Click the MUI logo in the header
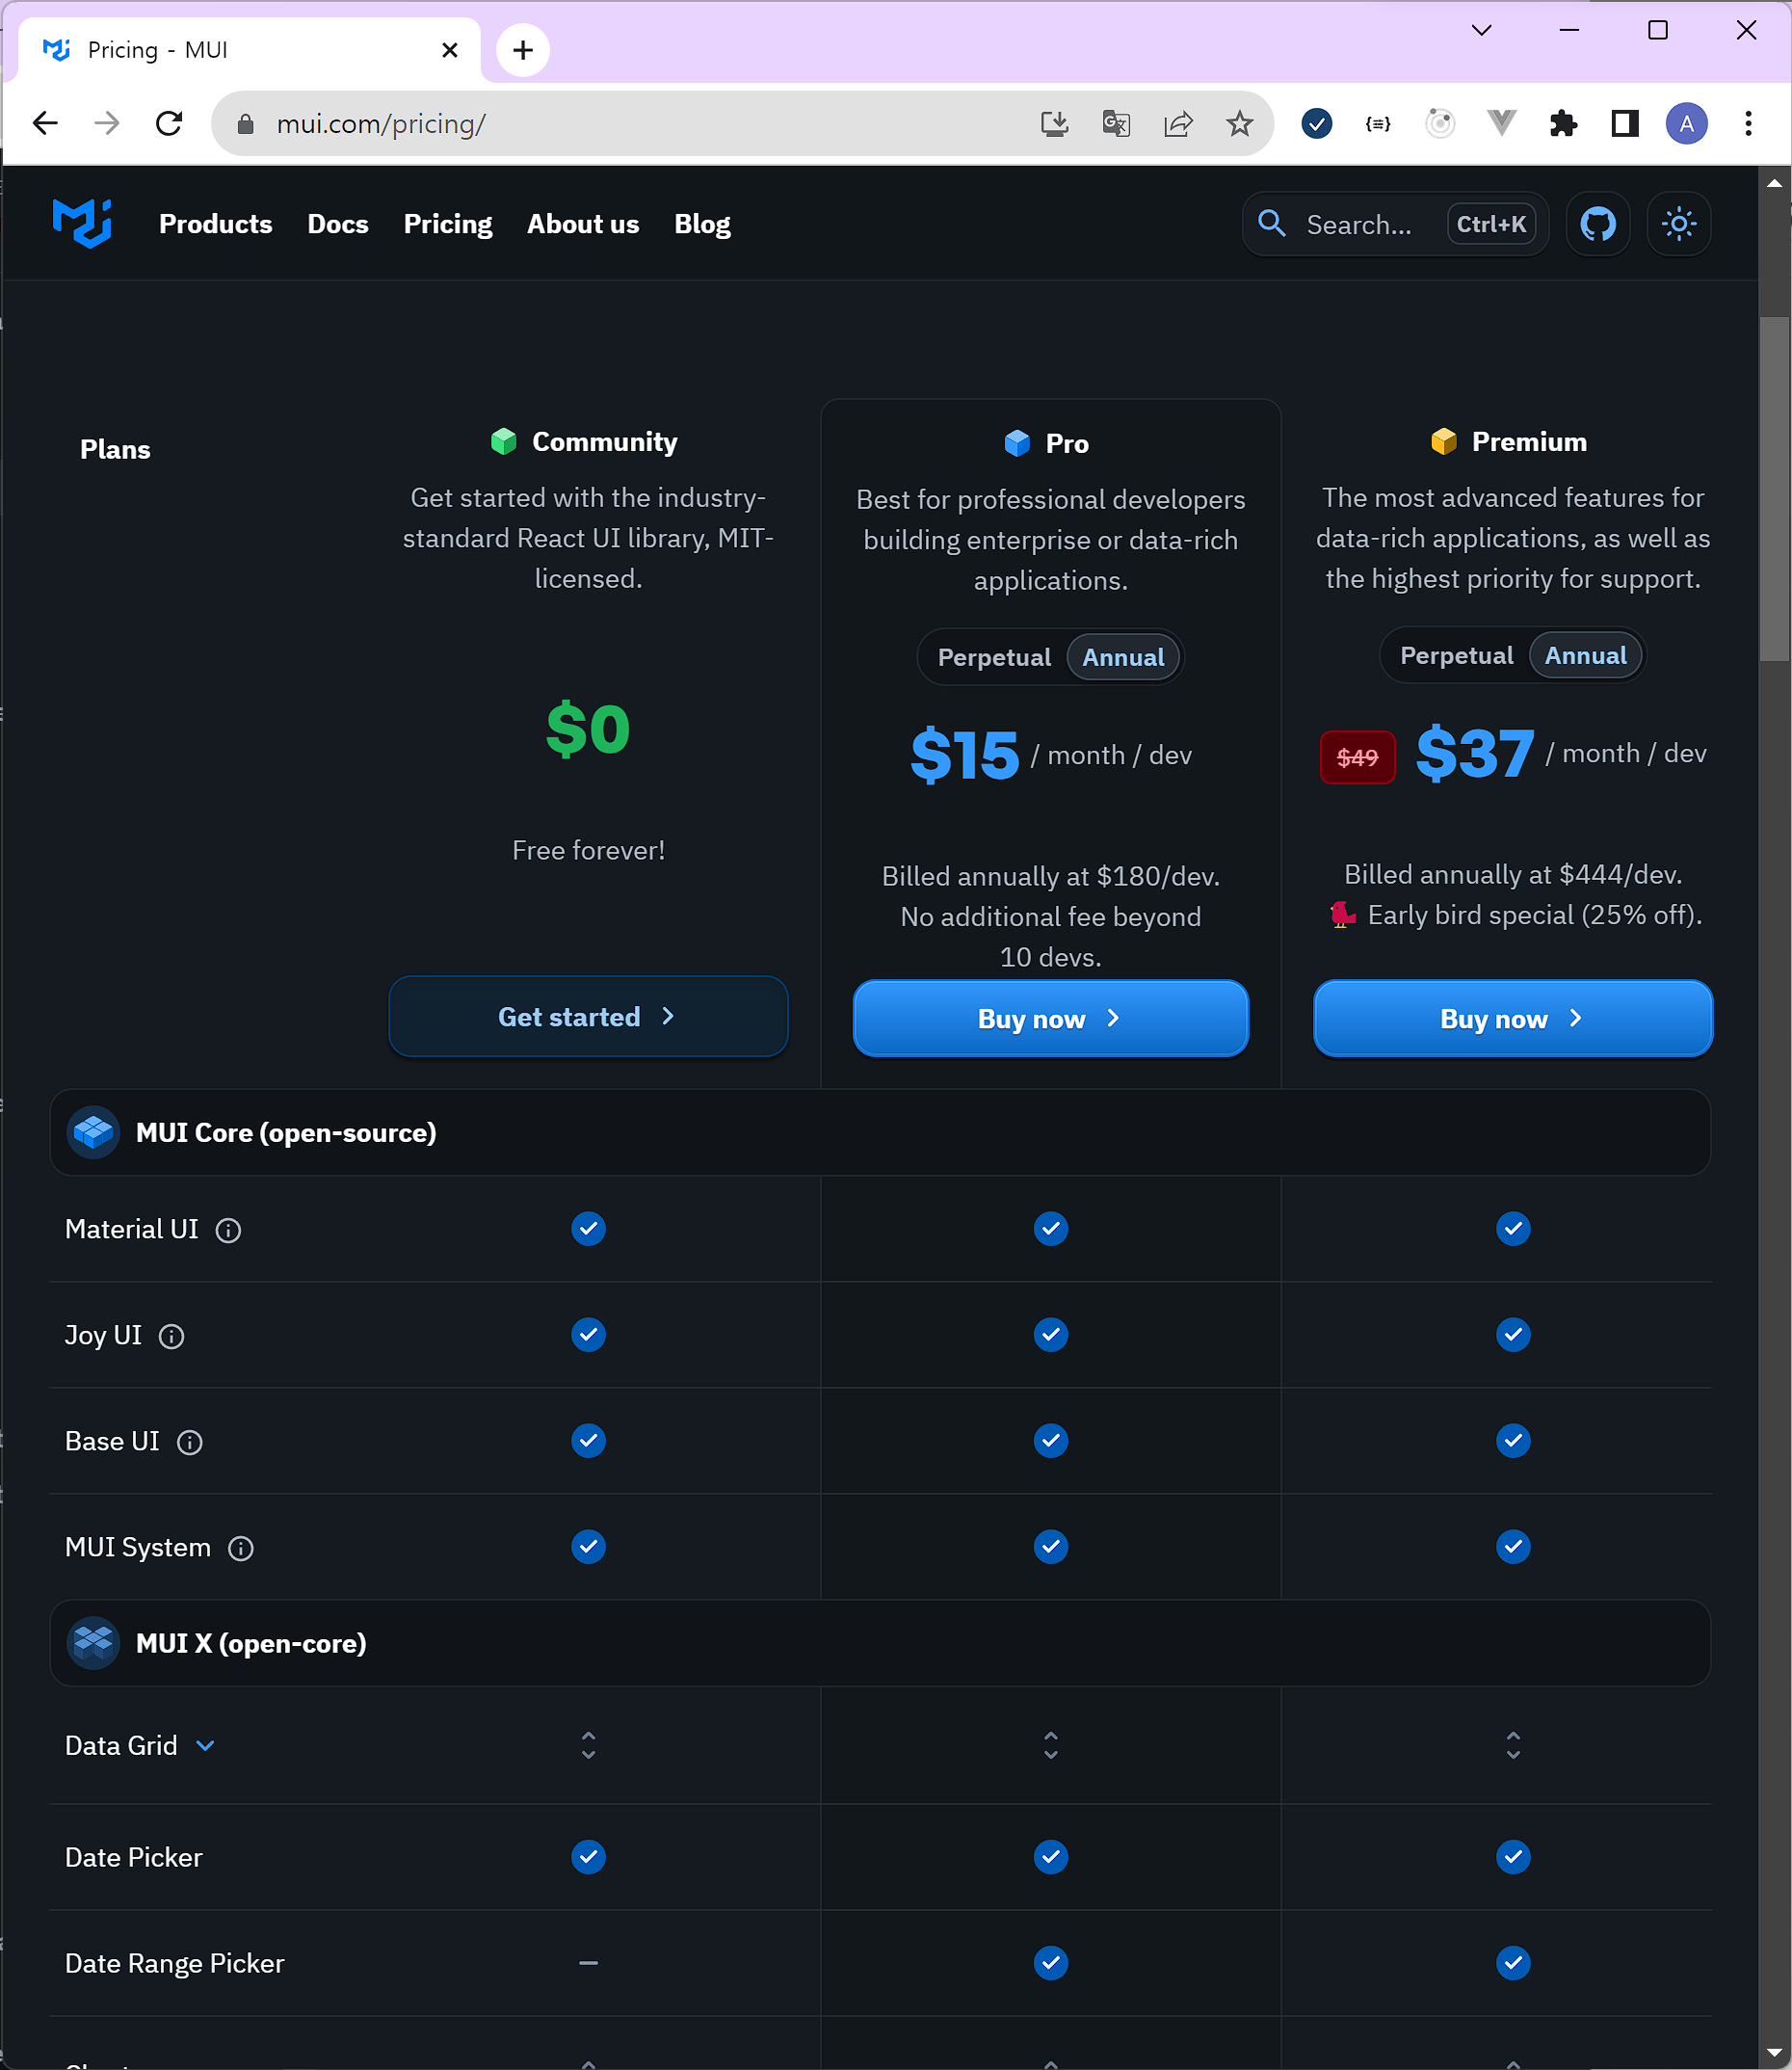The image size is (1792, 2070). tap(82, 223)
